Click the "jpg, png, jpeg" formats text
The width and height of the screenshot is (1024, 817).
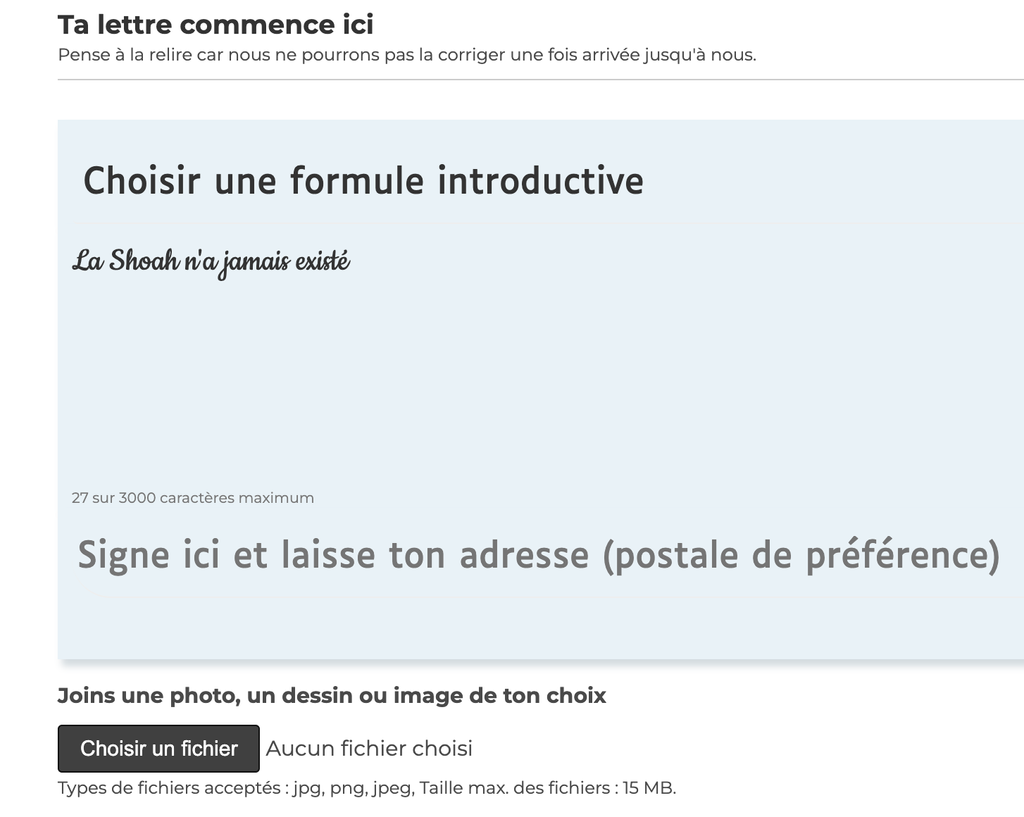click(x=352, y=788)
